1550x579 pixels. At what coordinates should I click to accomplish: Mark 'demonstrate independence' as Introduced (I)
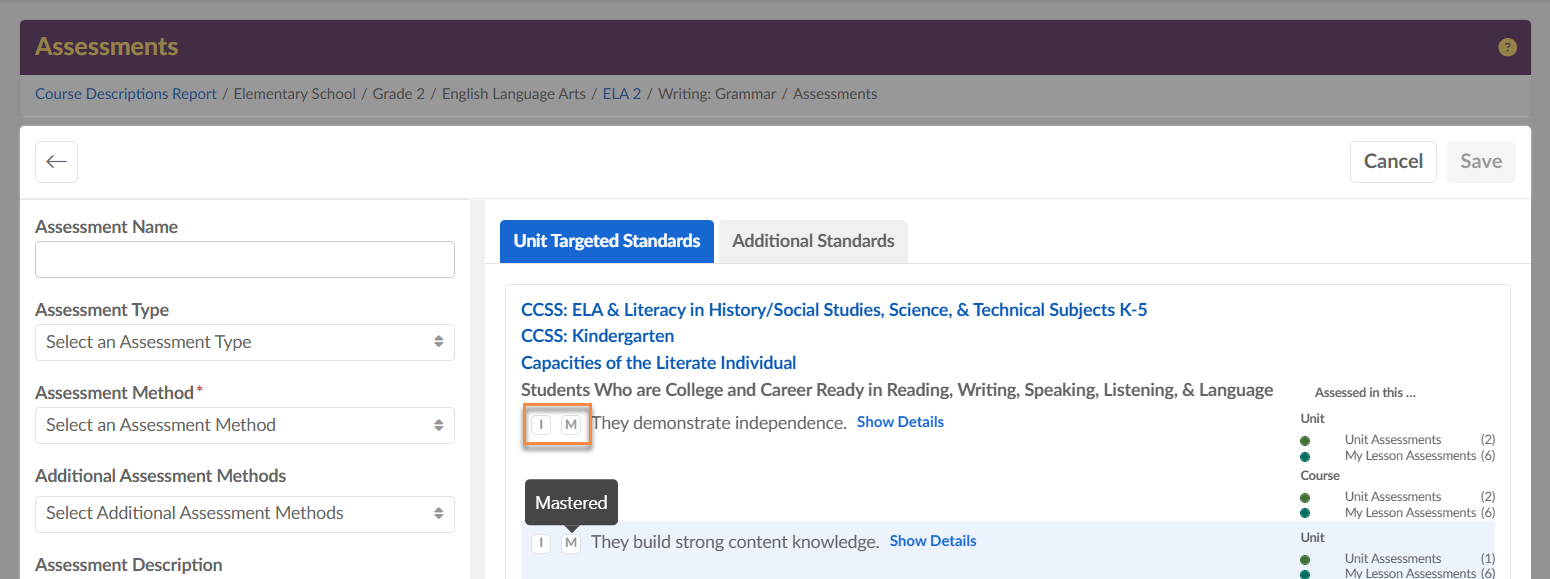click(x=541, y=425)
